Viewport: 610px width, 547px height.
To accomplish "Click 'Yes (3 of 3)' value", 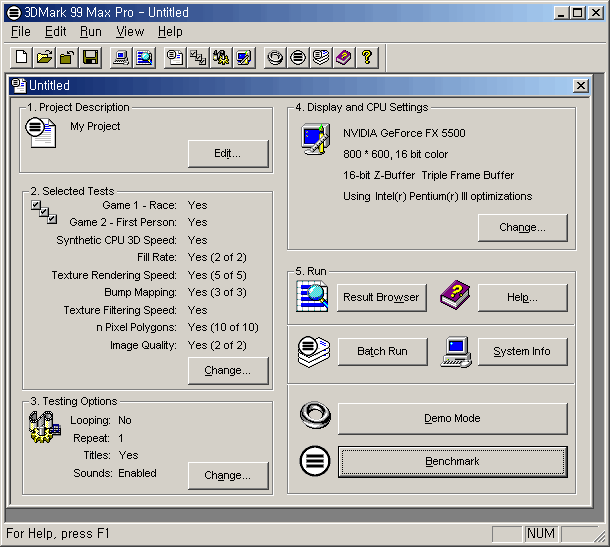I will [x=217, y=292].
